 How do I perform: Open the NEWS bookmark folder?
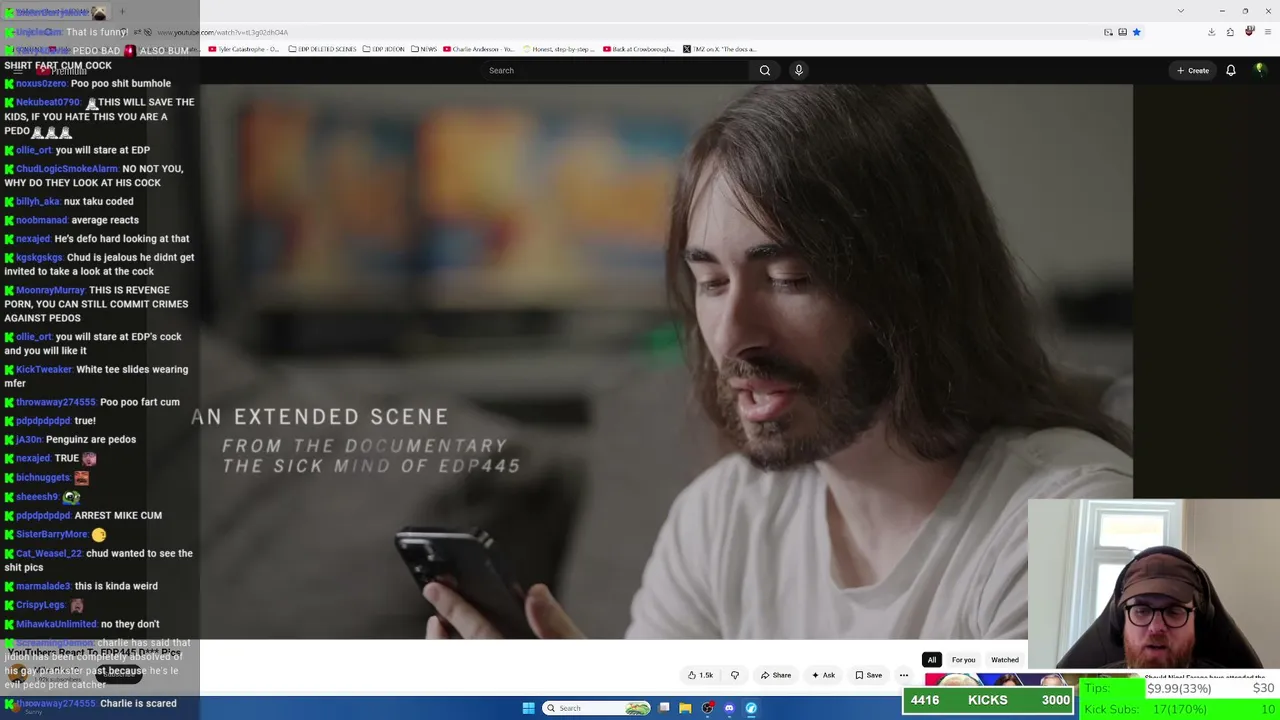(x=424, y=49)
